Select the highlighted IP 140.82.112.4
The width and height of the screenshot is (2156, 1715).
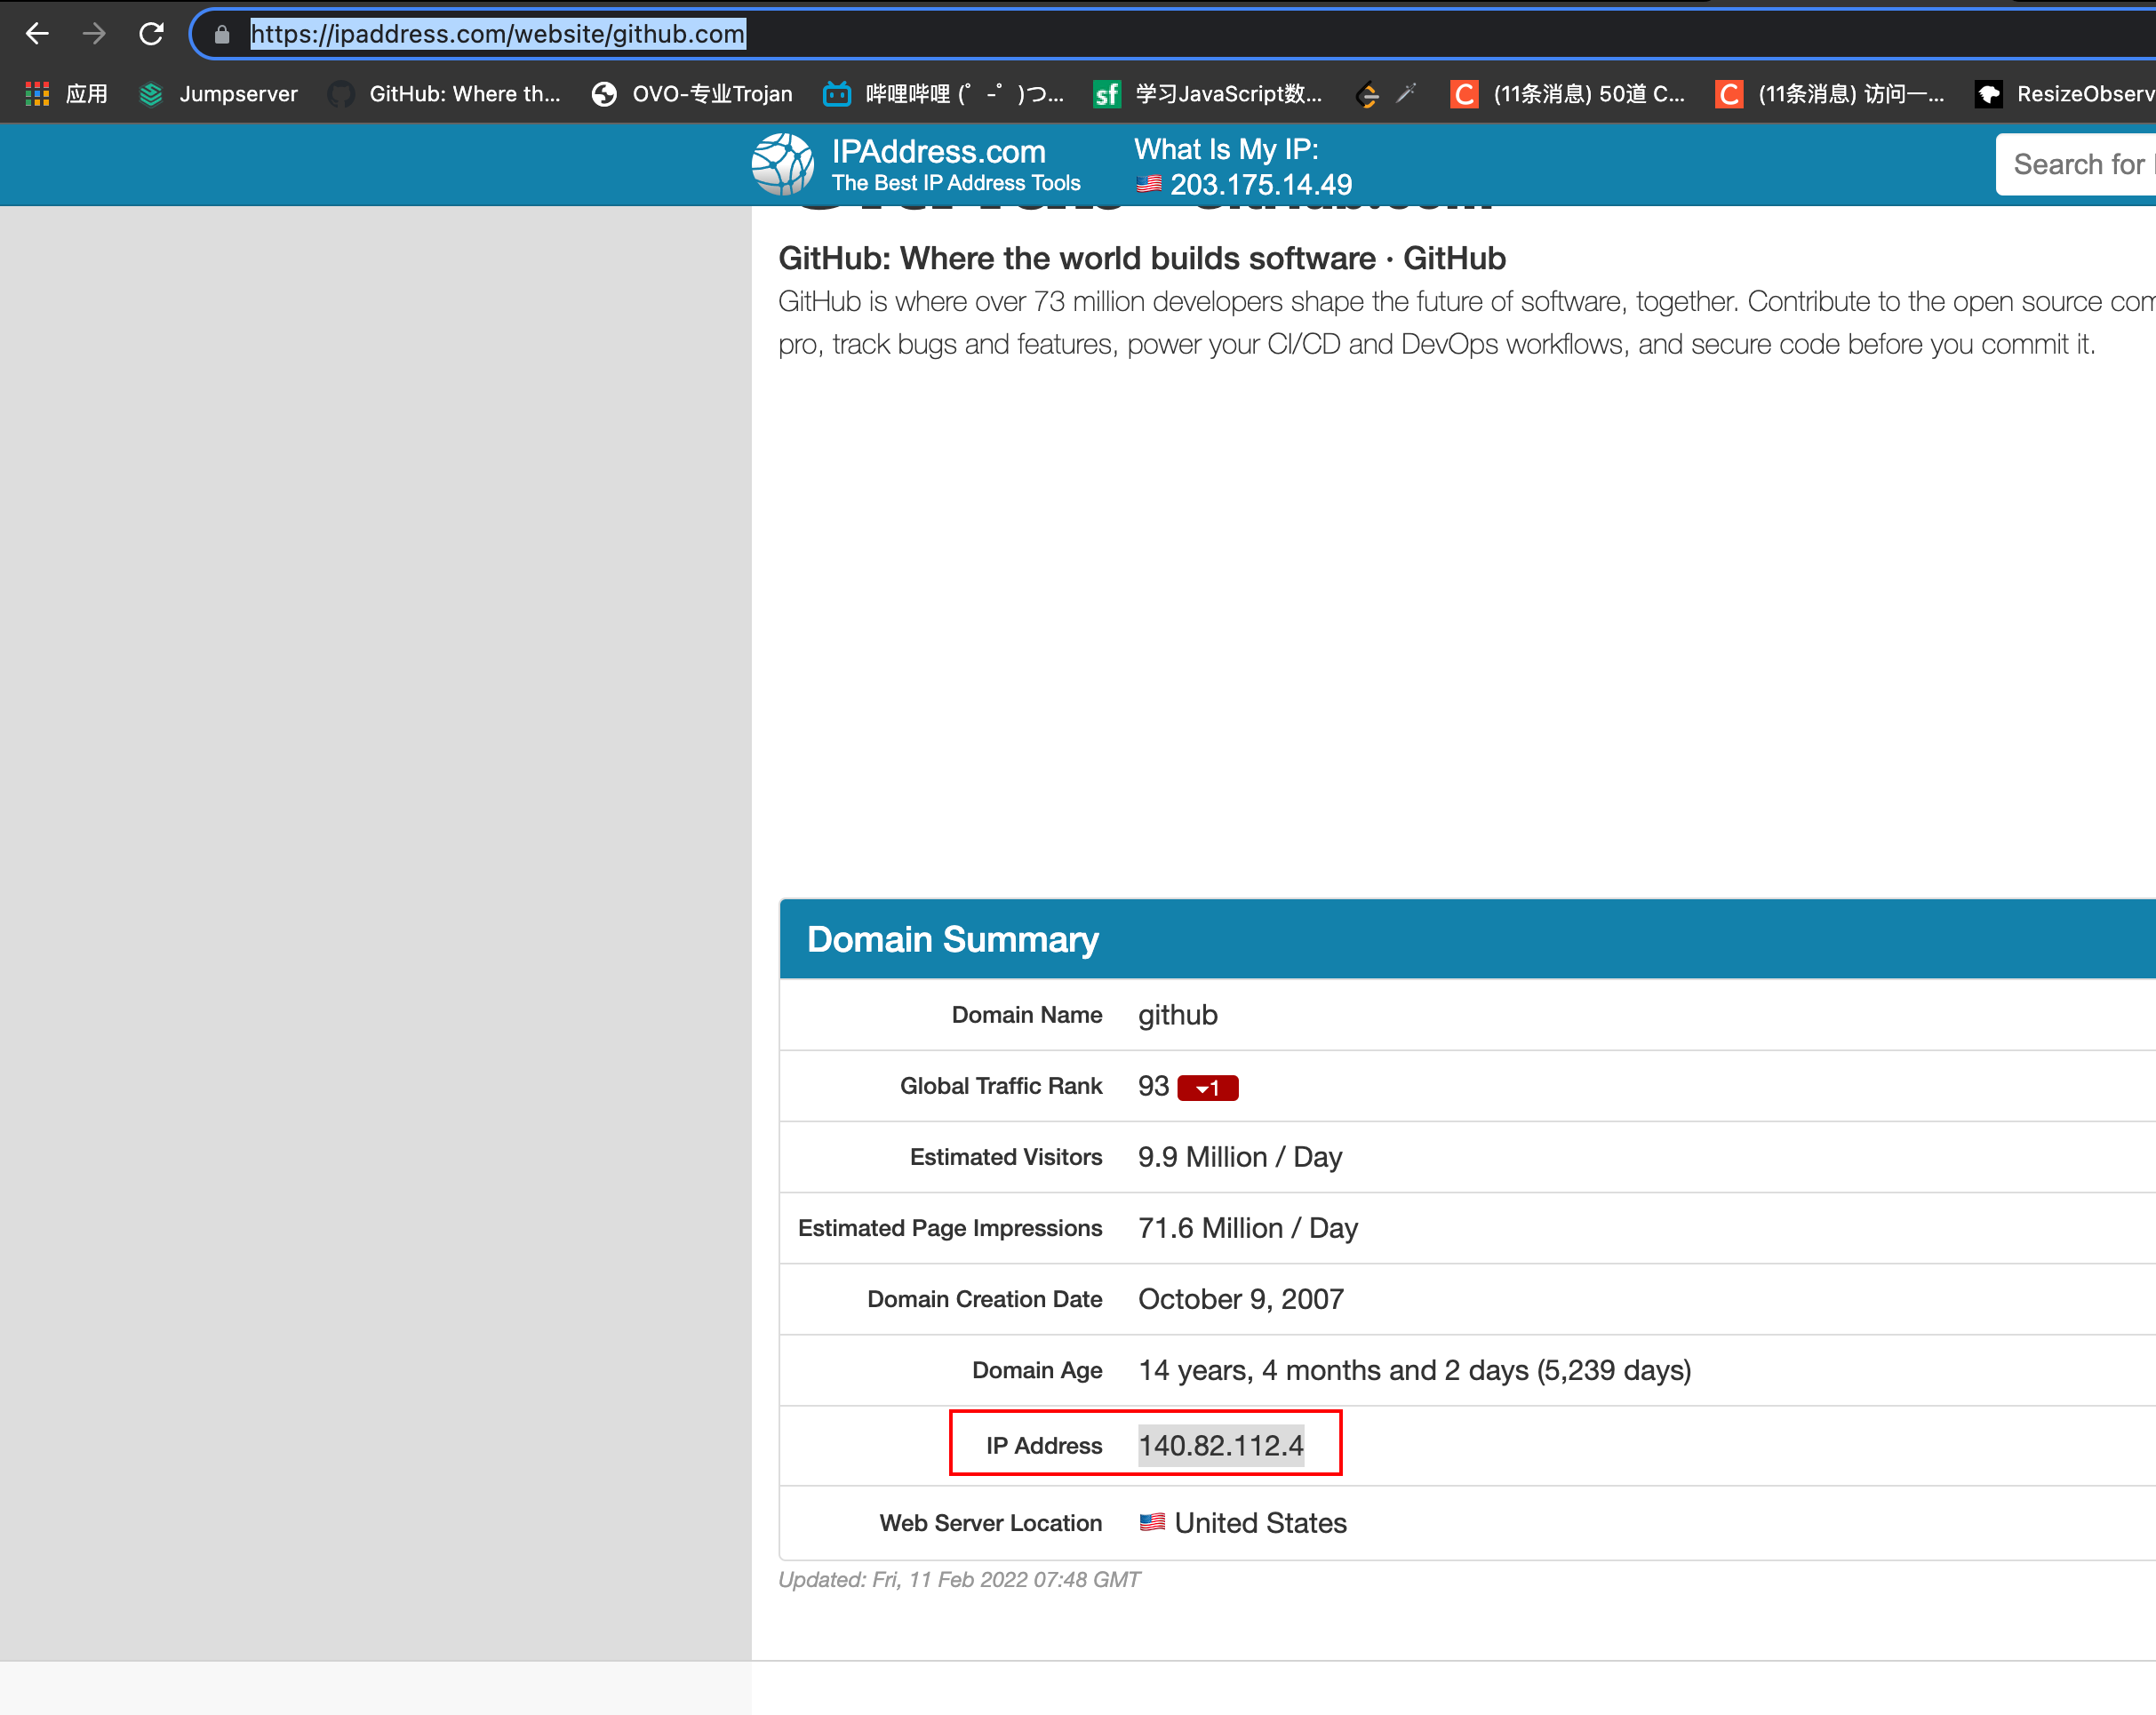coord(1222,1444)
